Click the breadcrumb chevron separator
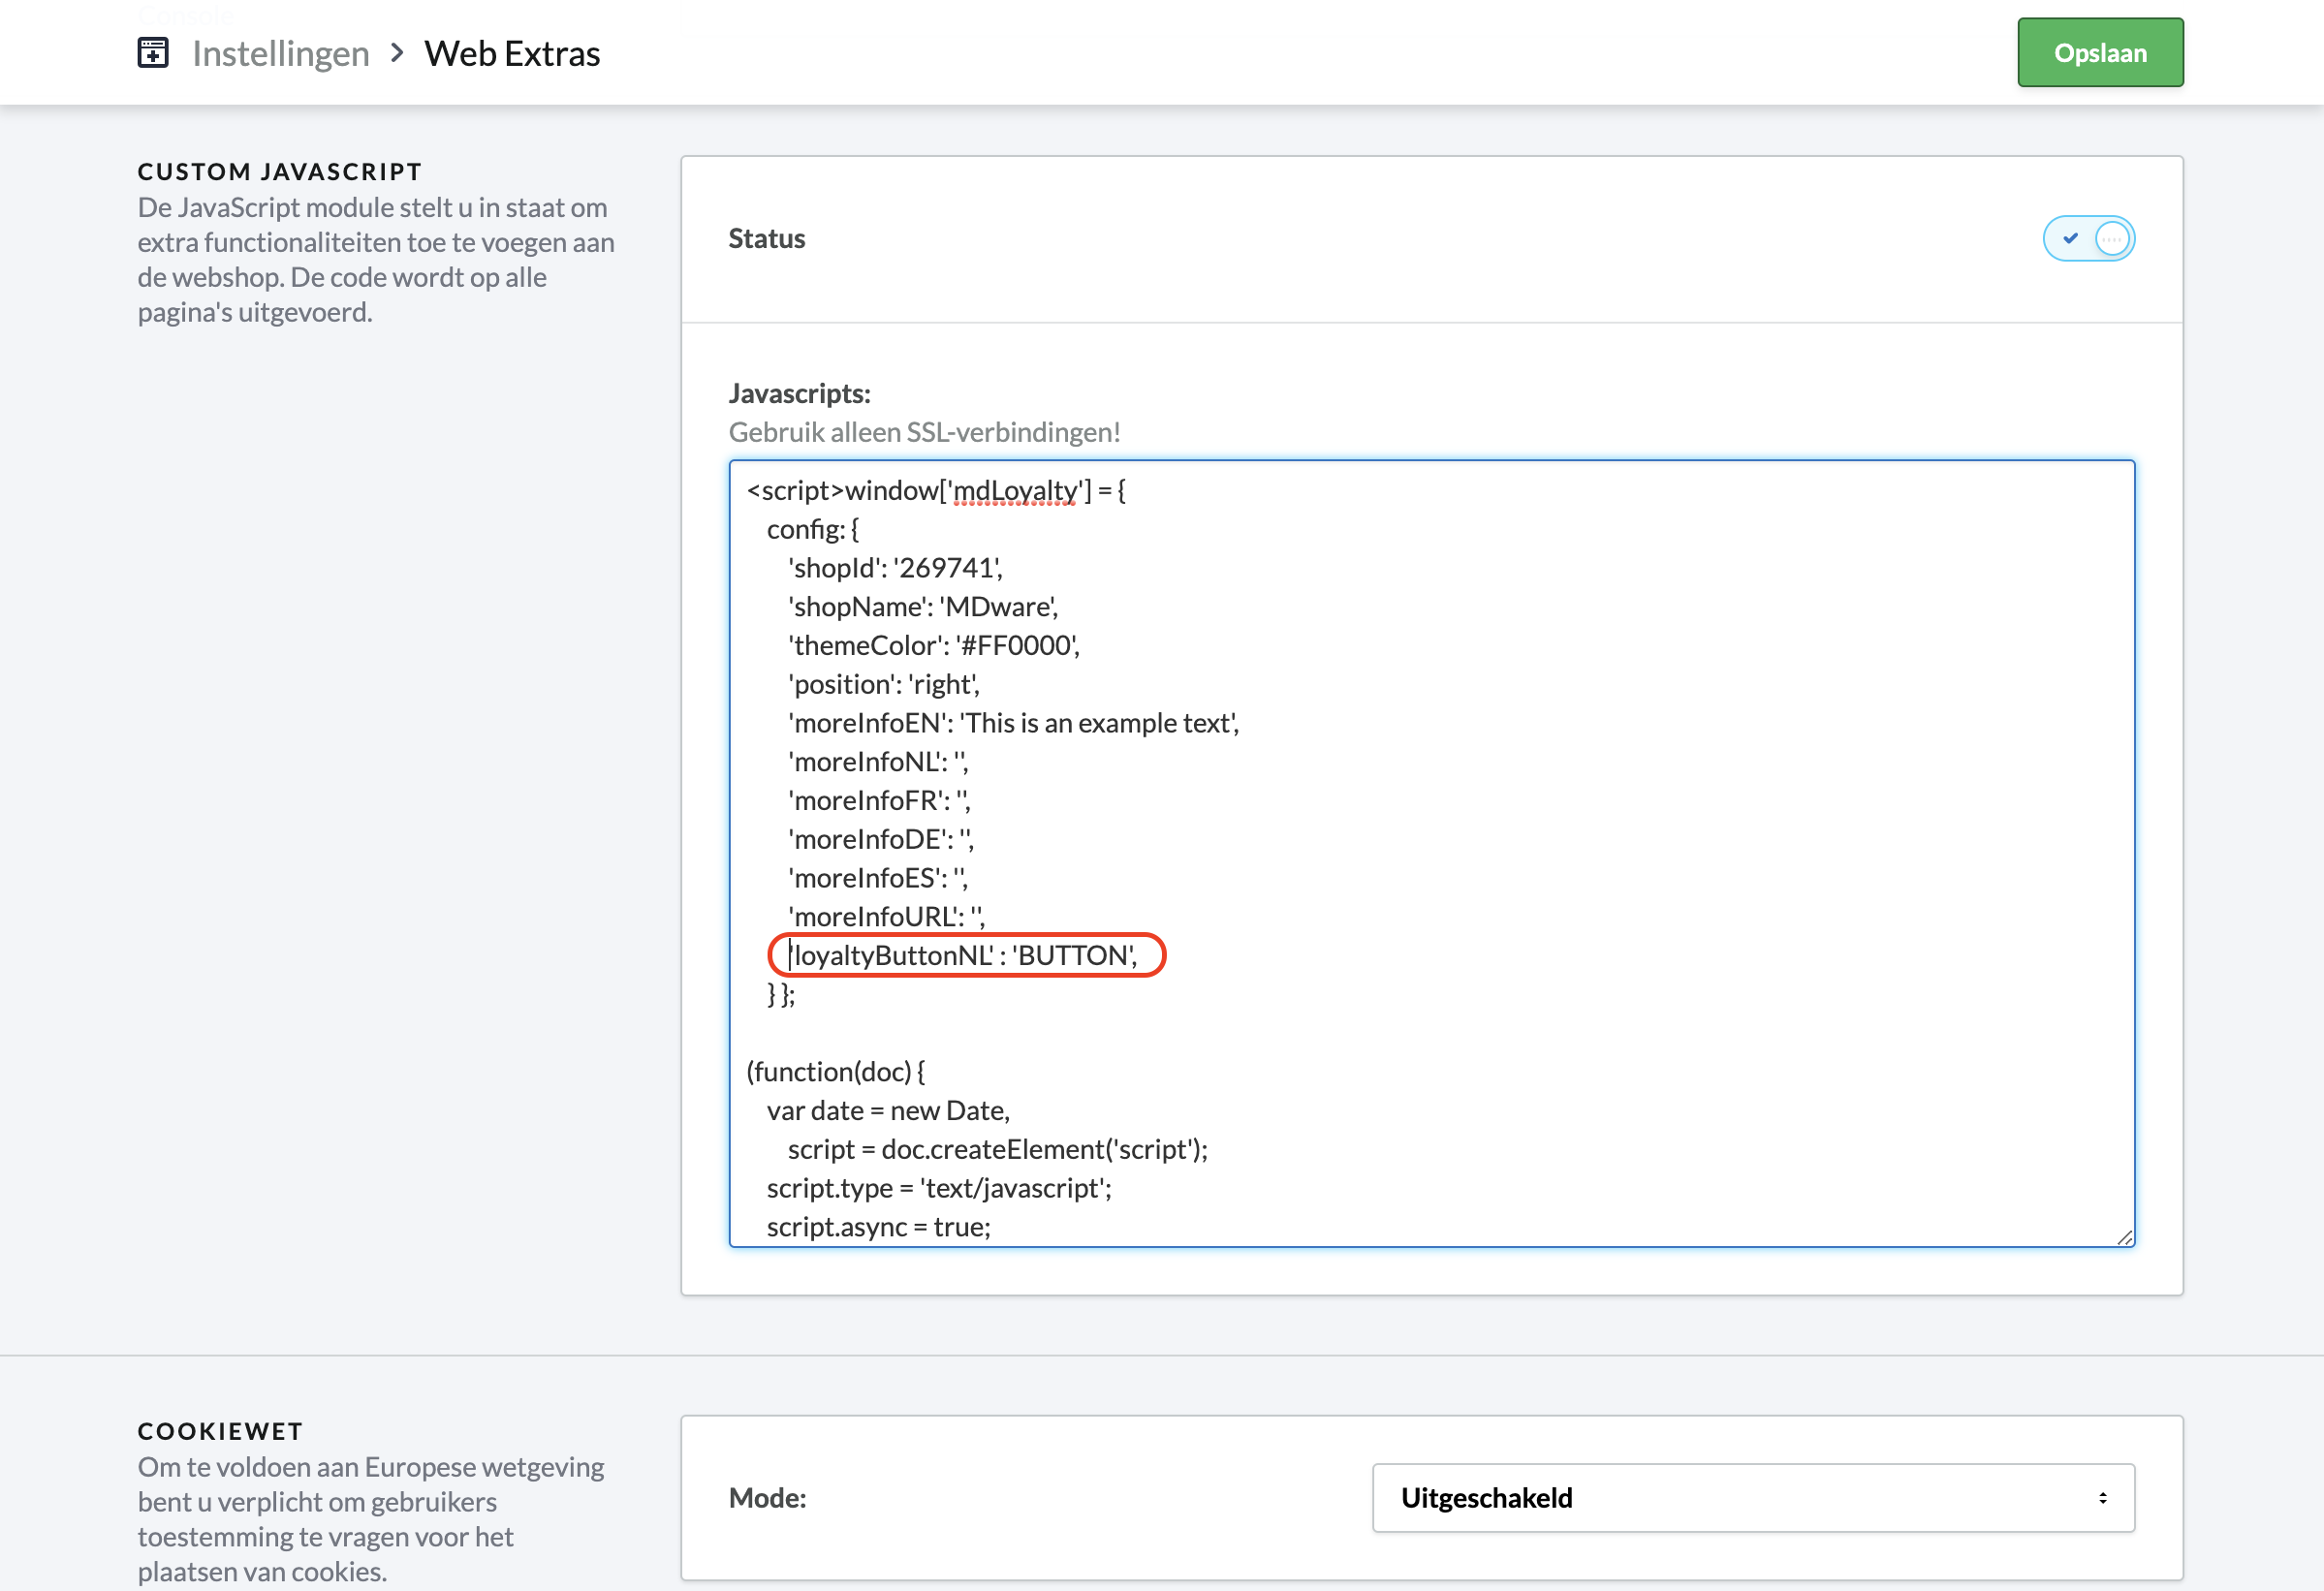The width and height of the screenshot is (2324, 1591). pyautogui.click(x=397, y=52)
